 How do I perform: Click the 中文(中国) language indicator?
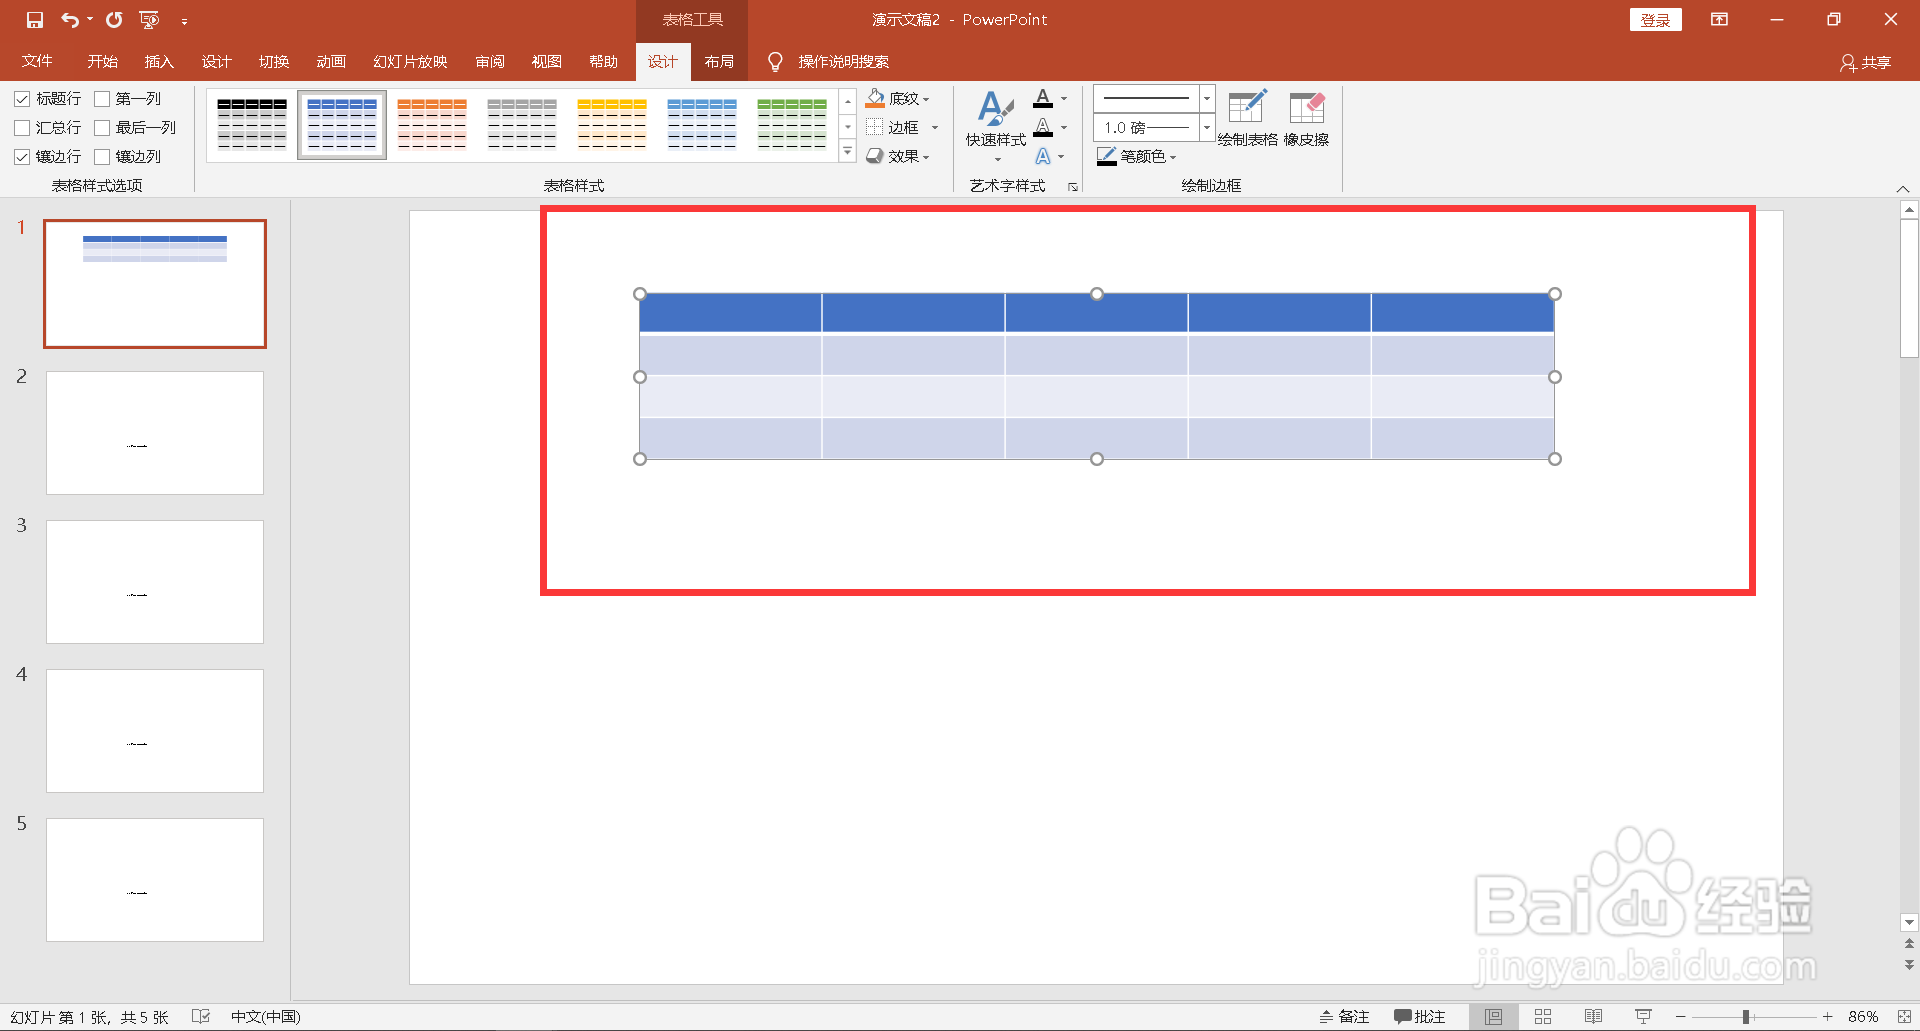tap(266, 1017)
